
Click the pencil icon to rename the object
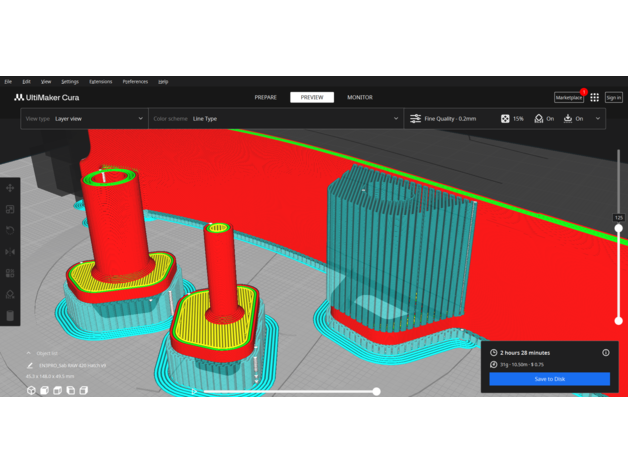pos(30,365)
